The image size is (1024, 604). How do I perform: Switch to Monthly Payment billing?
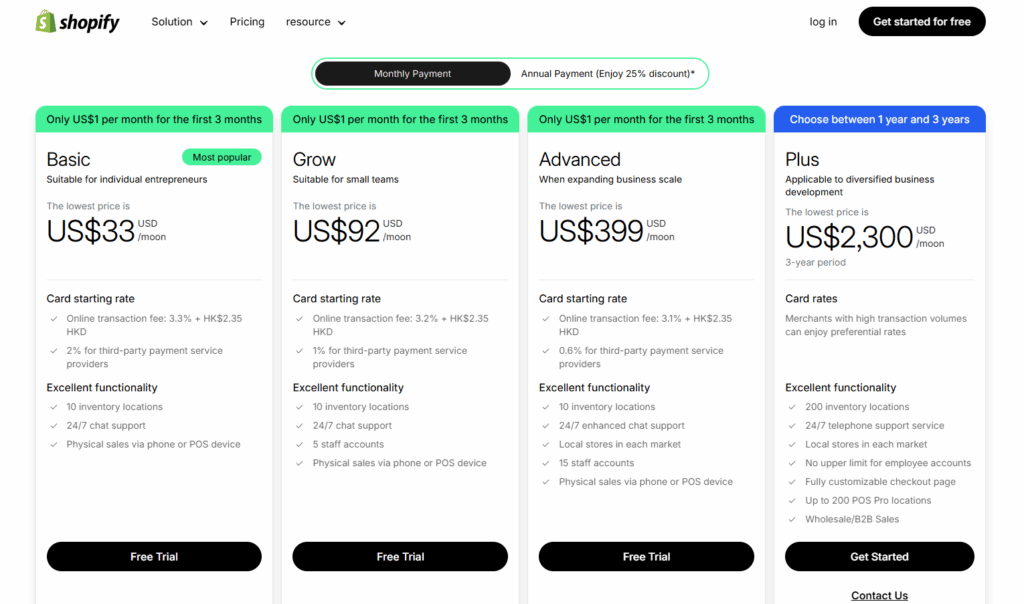412,74
